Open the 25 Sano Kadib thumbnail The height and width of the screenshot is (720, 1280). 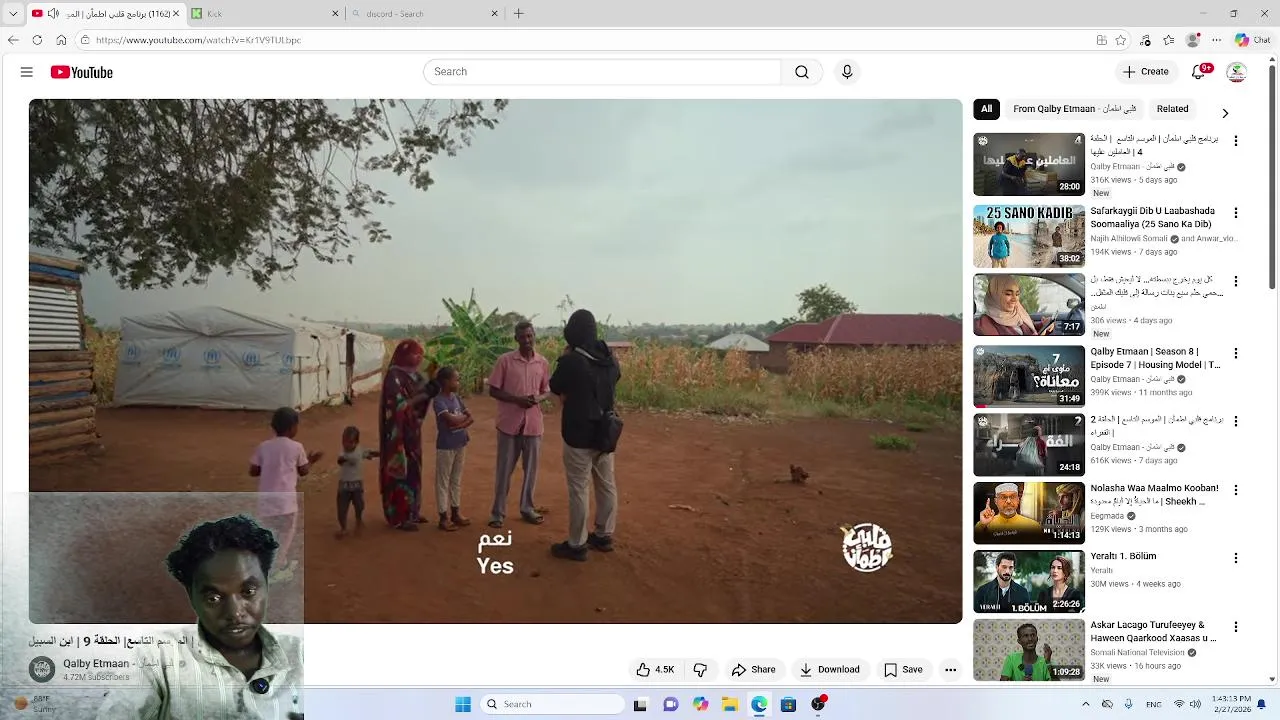(x=1029, y=236)
